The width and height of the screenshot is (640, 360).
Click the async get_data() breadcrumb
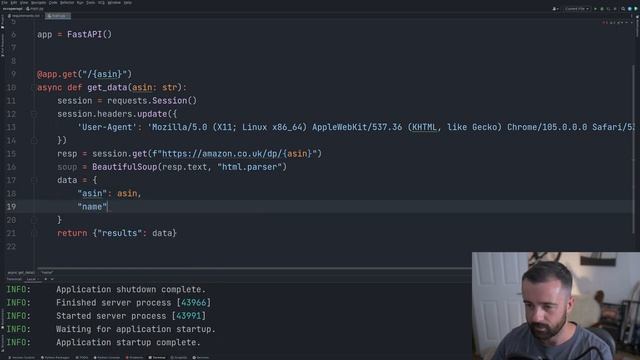(x=21, y=273)
